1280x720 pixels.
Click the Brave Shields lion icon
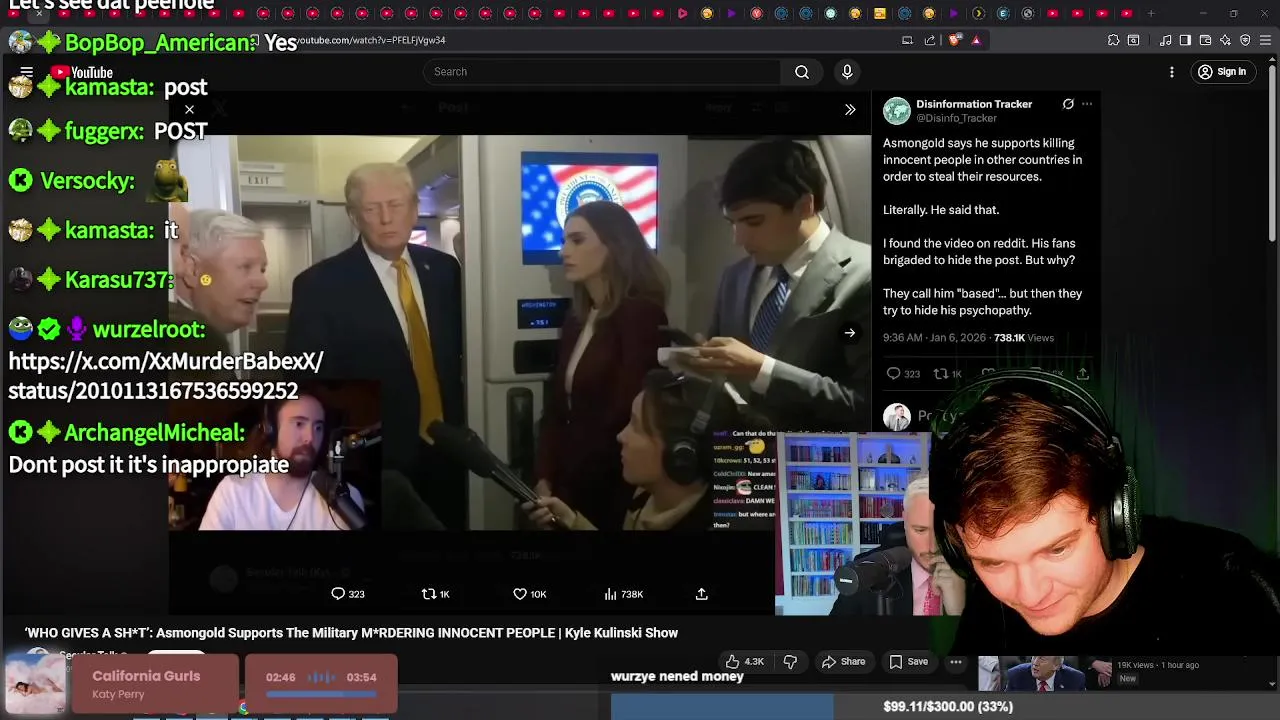pyautogui.click(x=955, y=40)
